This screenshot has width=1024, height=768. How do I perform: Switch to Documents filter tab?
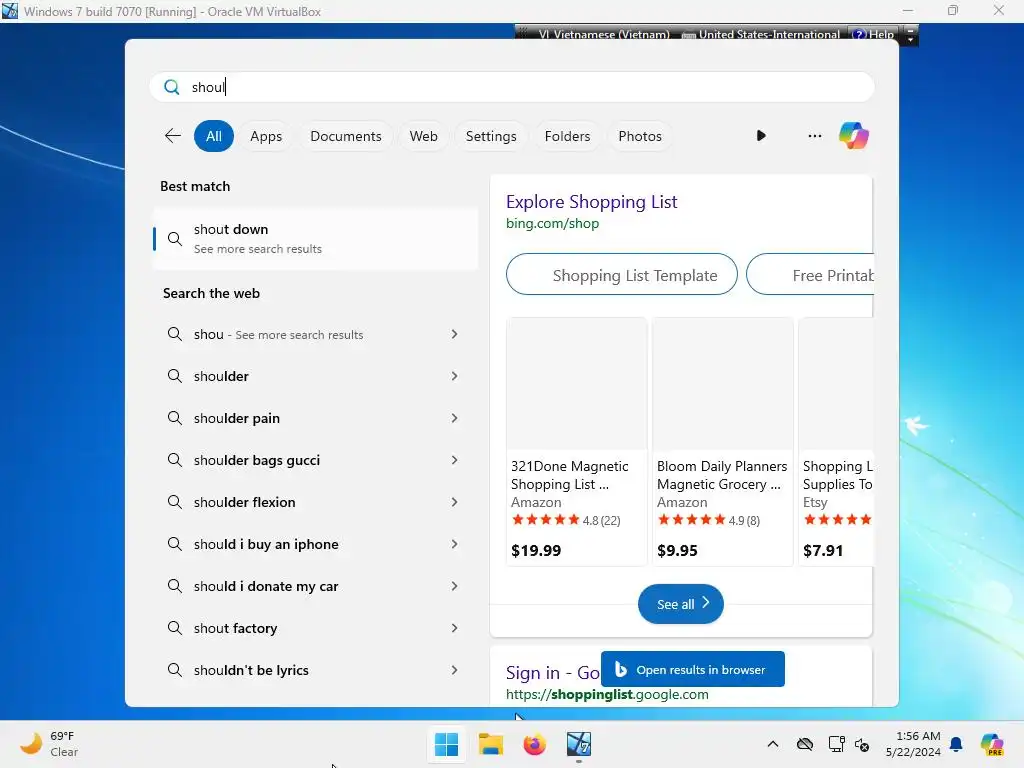coord(345,136)
